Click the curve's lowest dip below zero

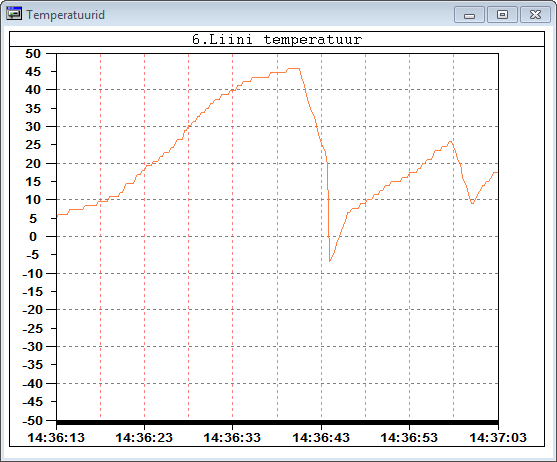click(x=330, y=261)
